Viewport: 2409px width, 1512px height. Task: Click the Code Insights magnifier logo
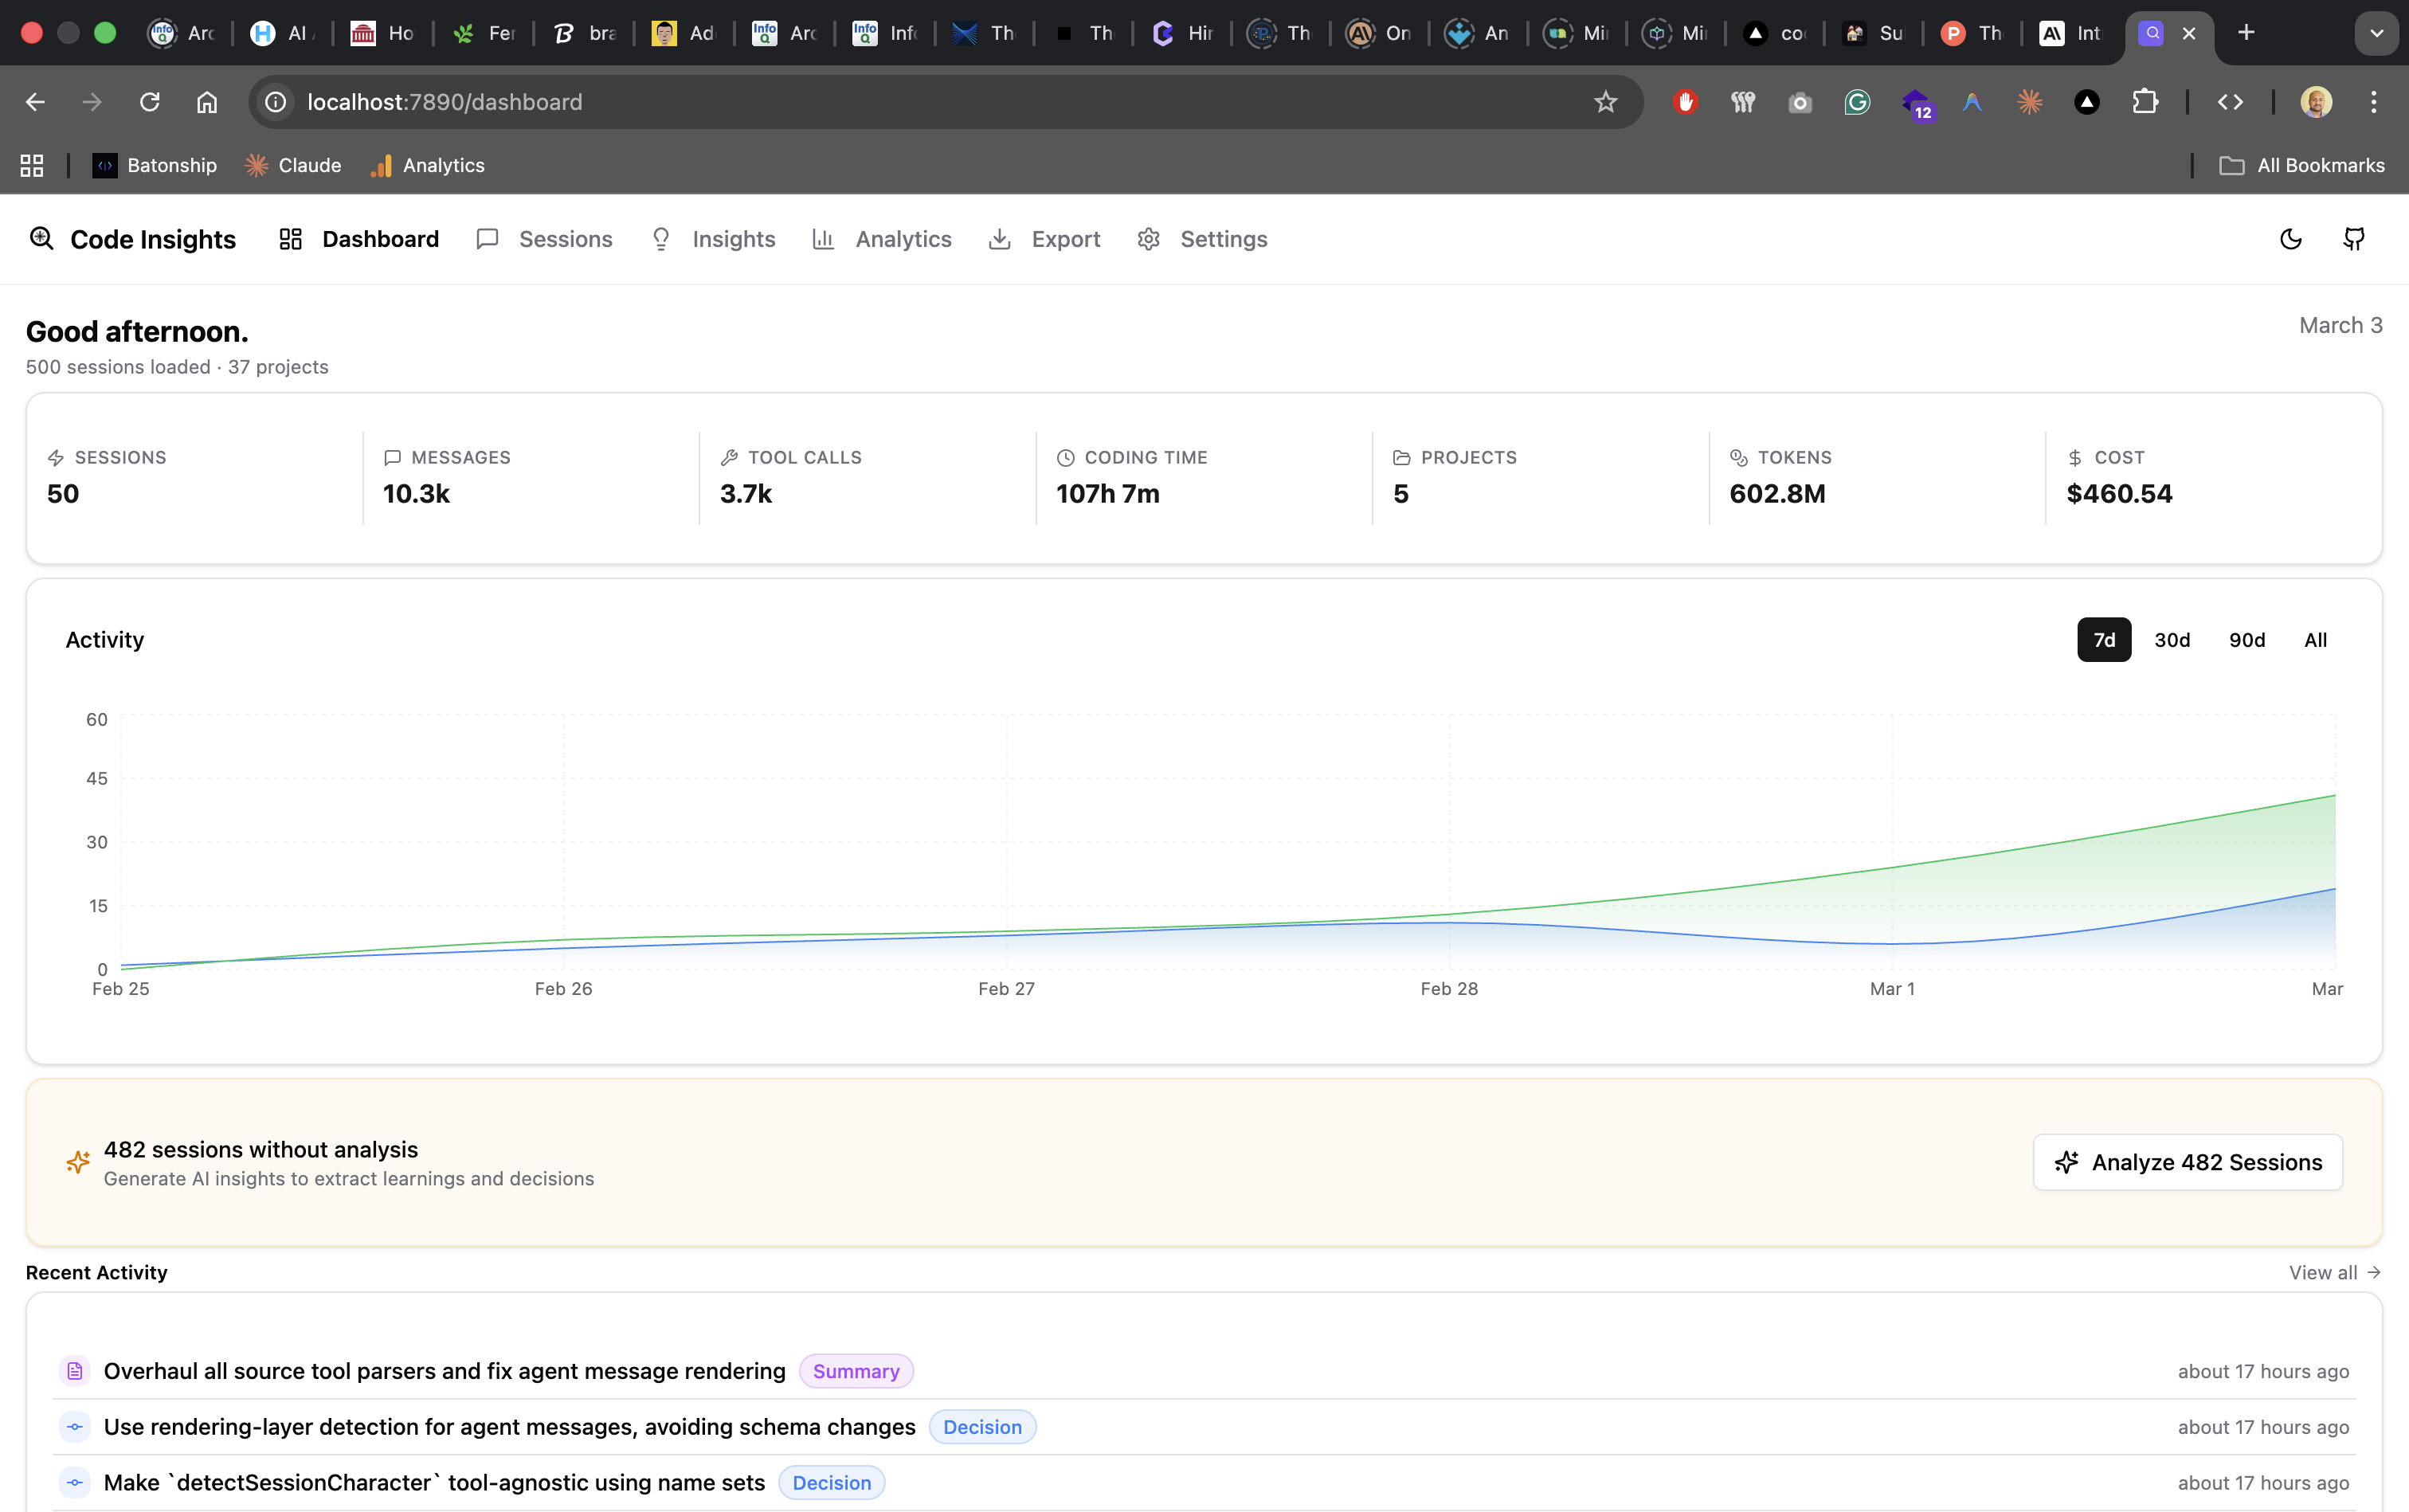point(42,238)
